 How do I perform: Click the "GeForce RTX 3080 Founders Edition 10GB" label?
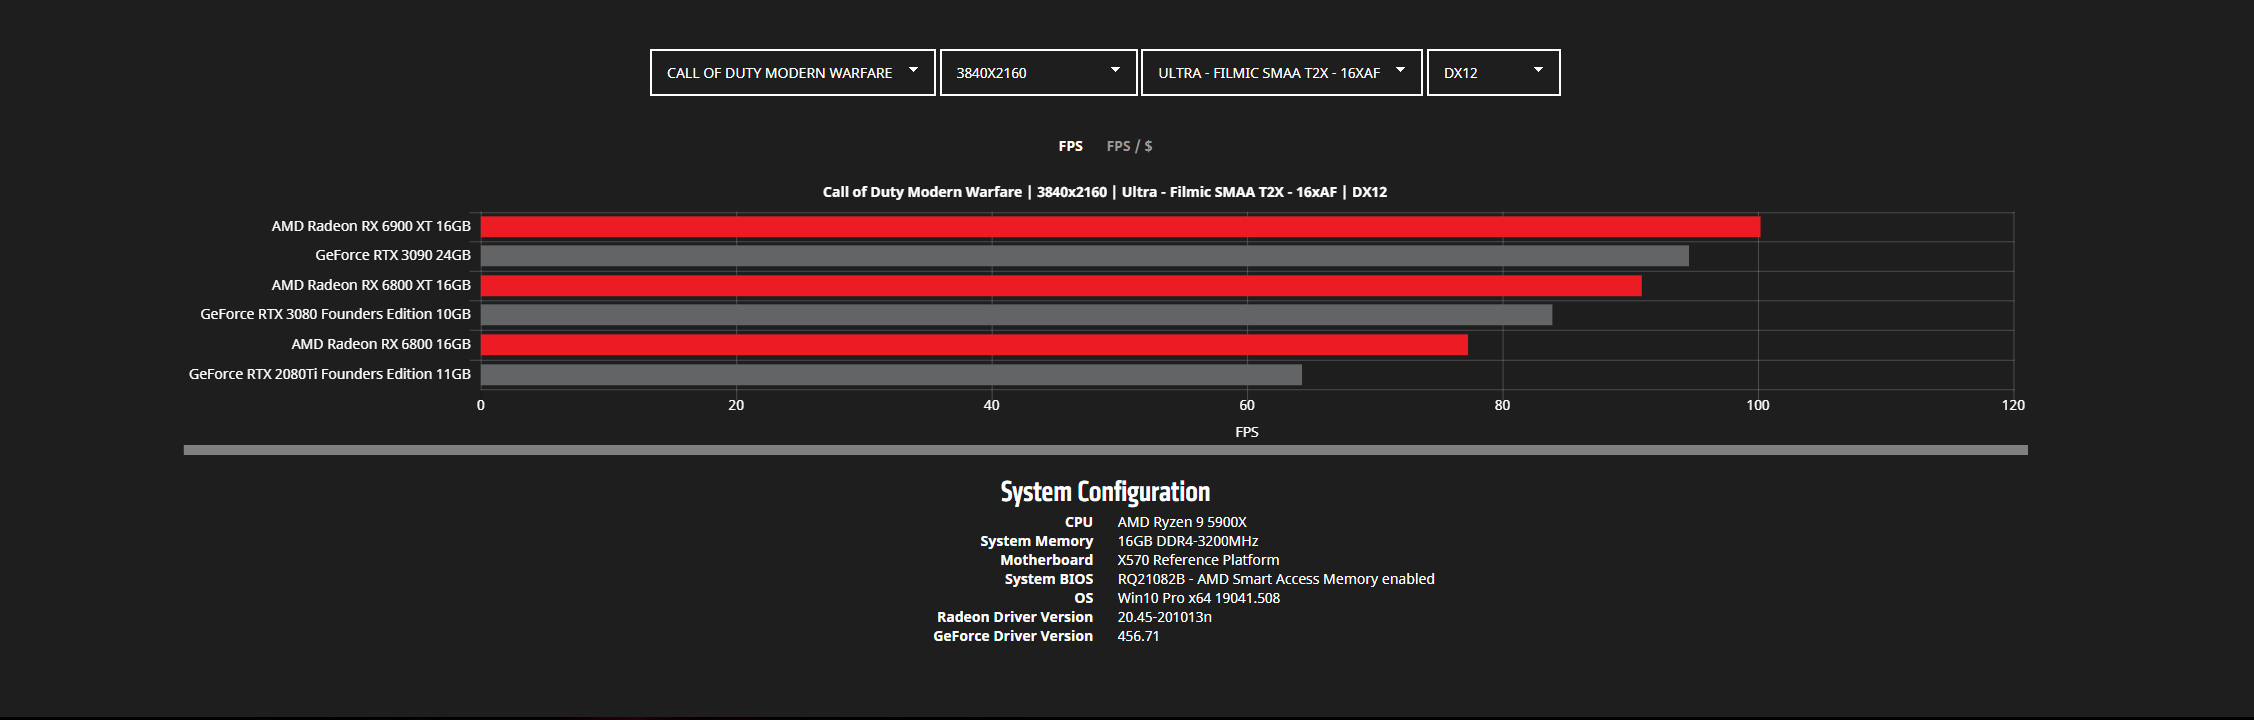tap(335, 314)
